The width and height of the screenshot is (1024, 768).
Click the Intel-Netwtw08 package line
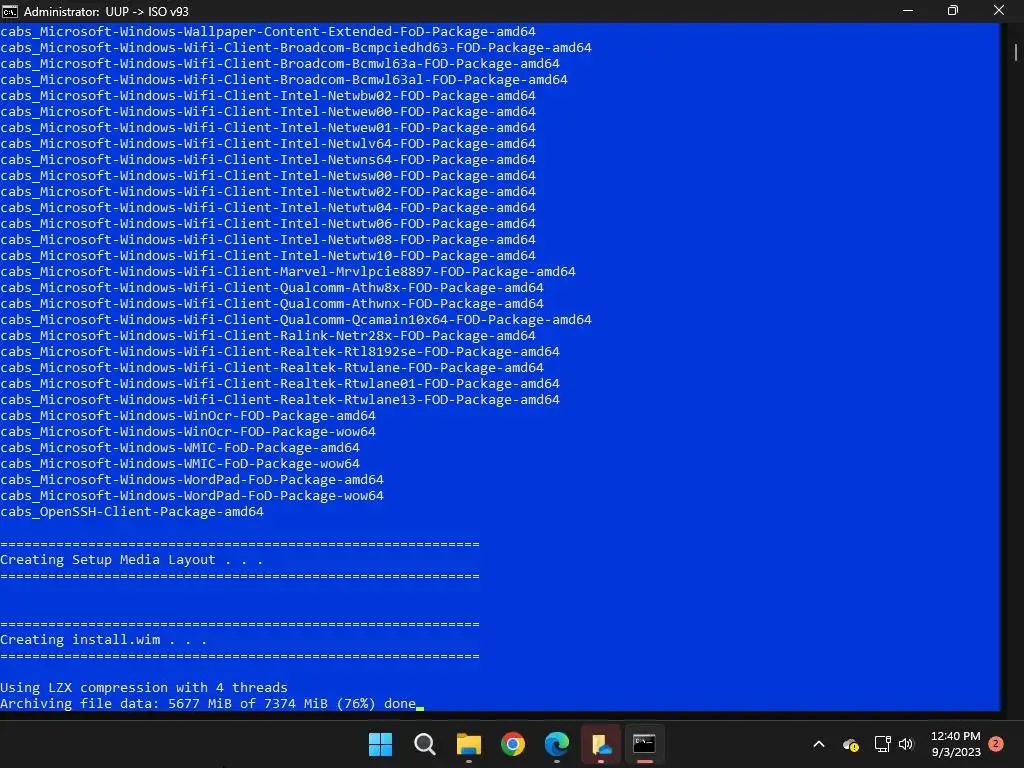(x=268, y=240)
